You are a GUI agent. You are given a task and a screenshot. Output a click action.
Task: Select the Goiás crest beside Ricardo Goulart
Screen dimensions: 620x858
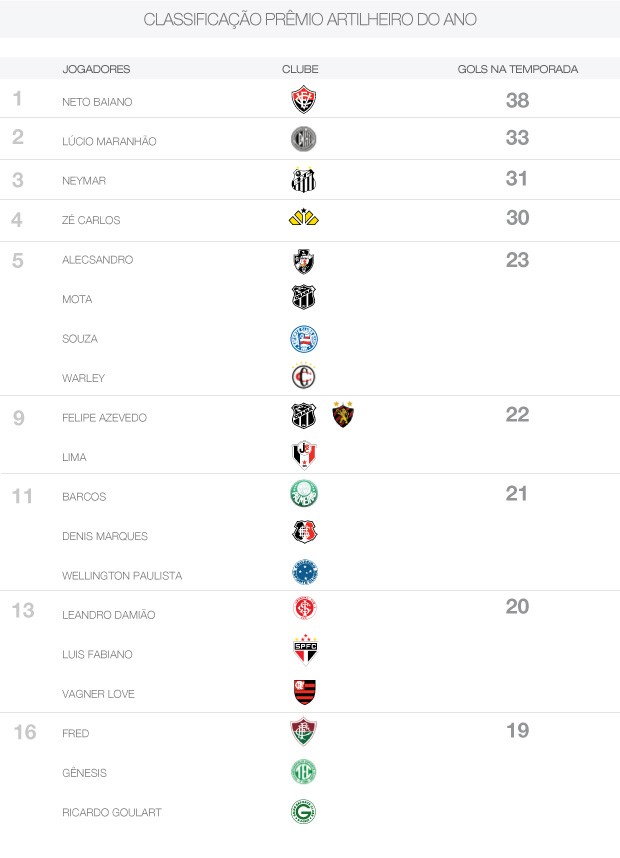[303, 812]
